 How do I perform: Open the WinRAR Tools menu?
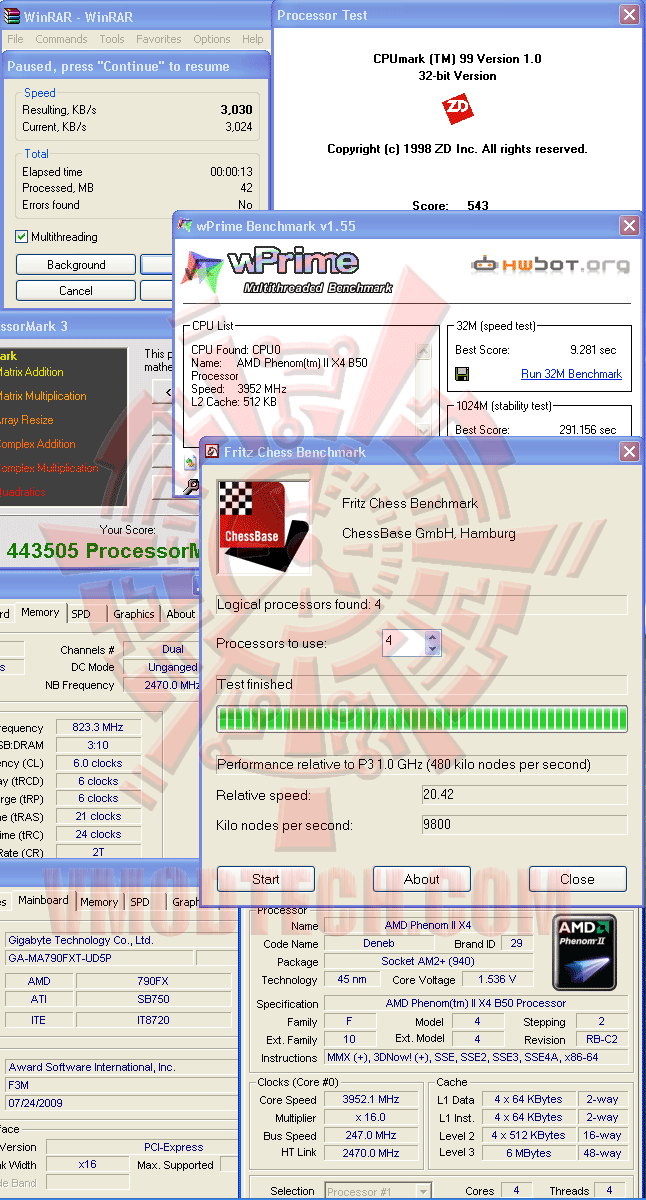point(112,39)
